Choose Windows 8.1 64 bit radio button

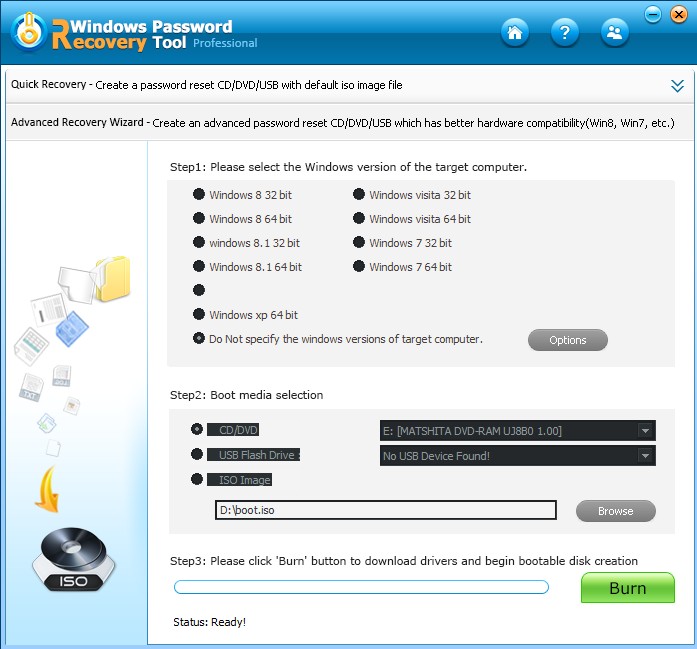[x=199, y=266]
